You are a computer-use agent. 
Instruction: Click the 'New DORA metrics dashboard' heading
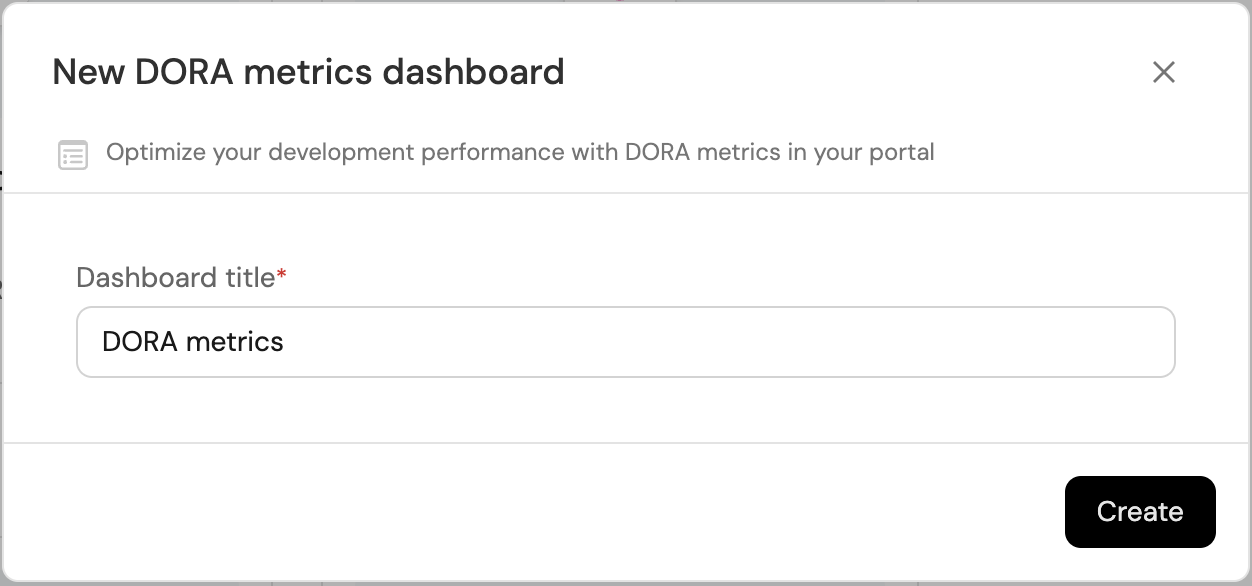308,72
